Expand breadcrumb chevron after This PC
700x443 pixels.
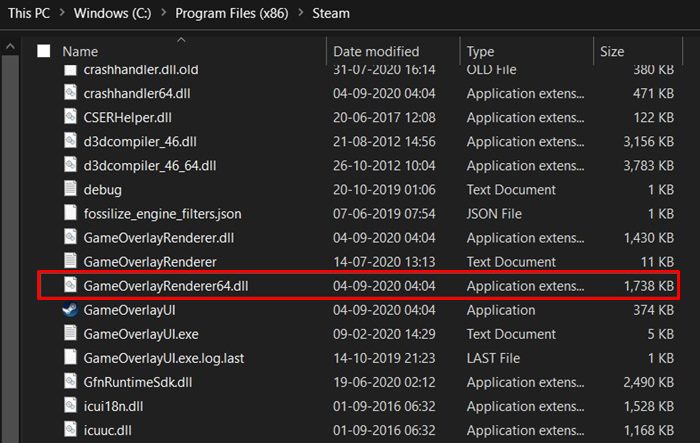62,13
